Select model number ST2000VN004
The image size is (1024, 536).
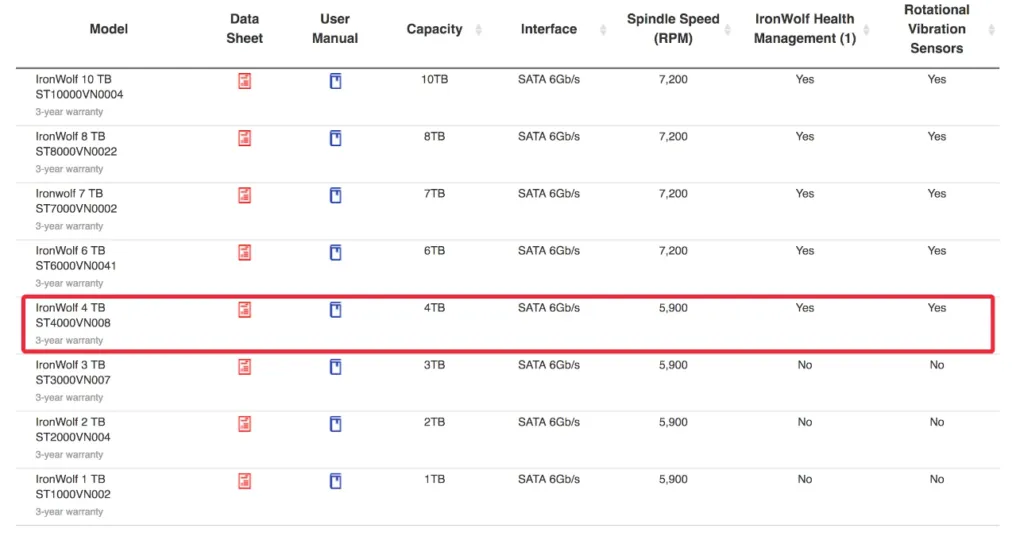pos(73,437)
